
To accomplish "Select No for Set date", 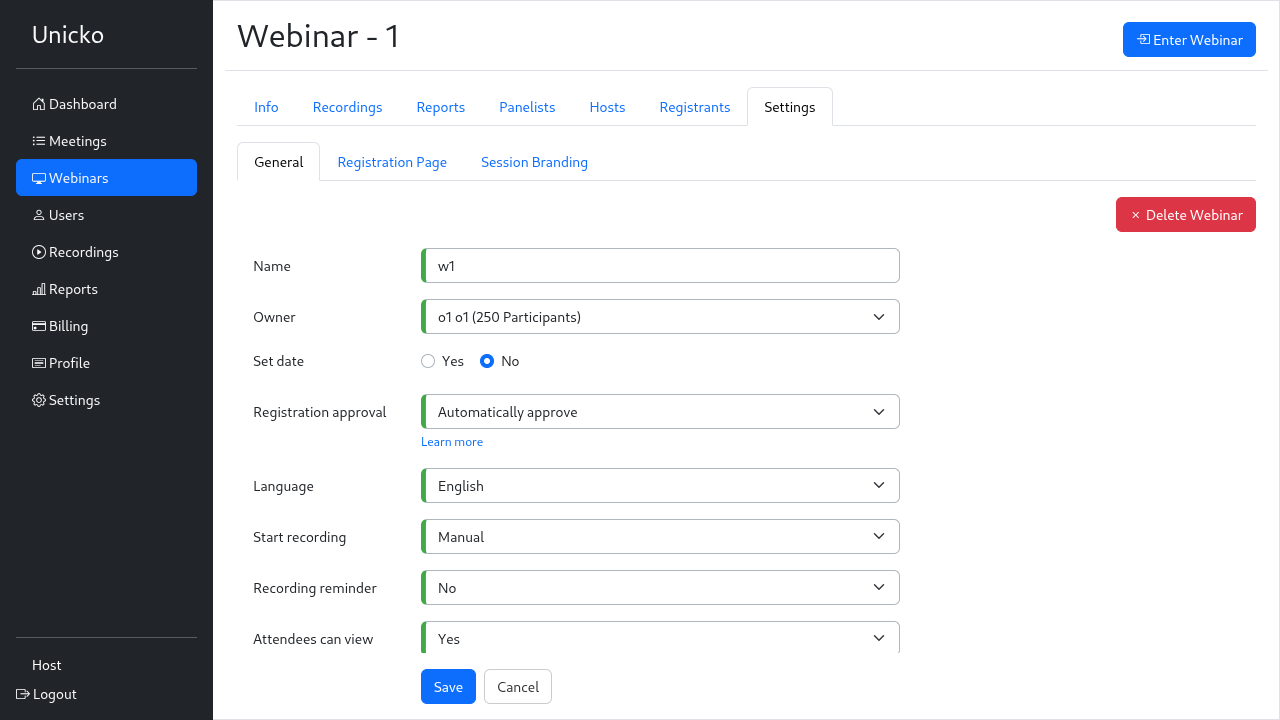I will (487, 361).
